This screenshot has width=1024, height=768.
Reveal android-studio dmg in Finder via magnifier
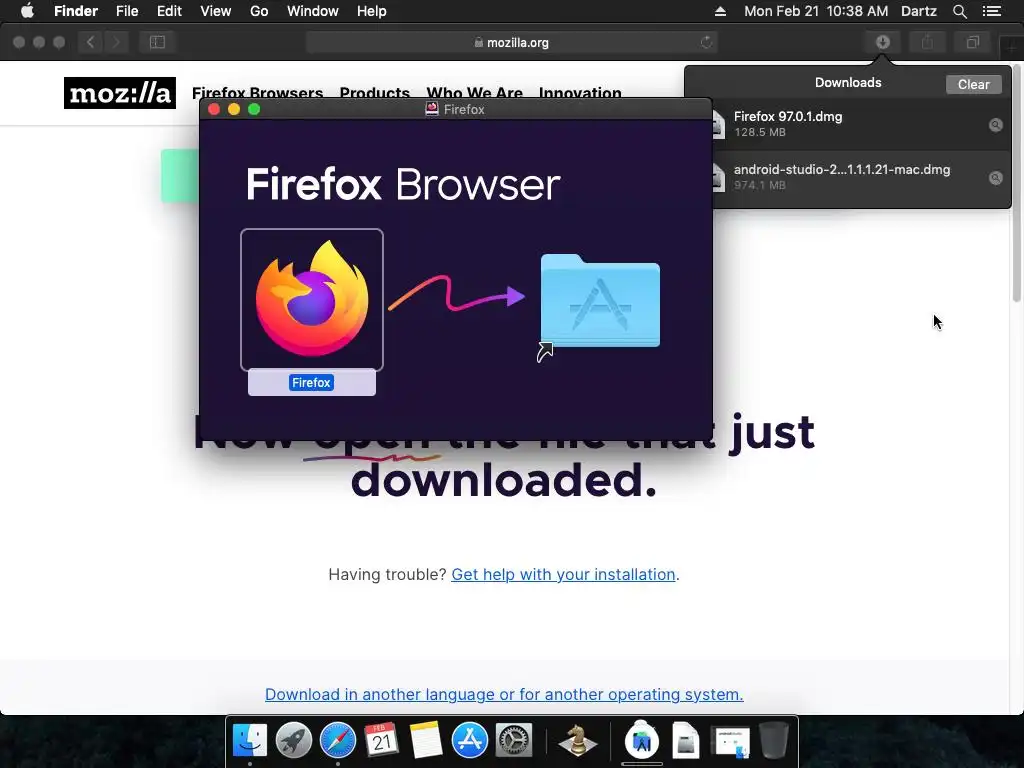[x=995, y=178]
